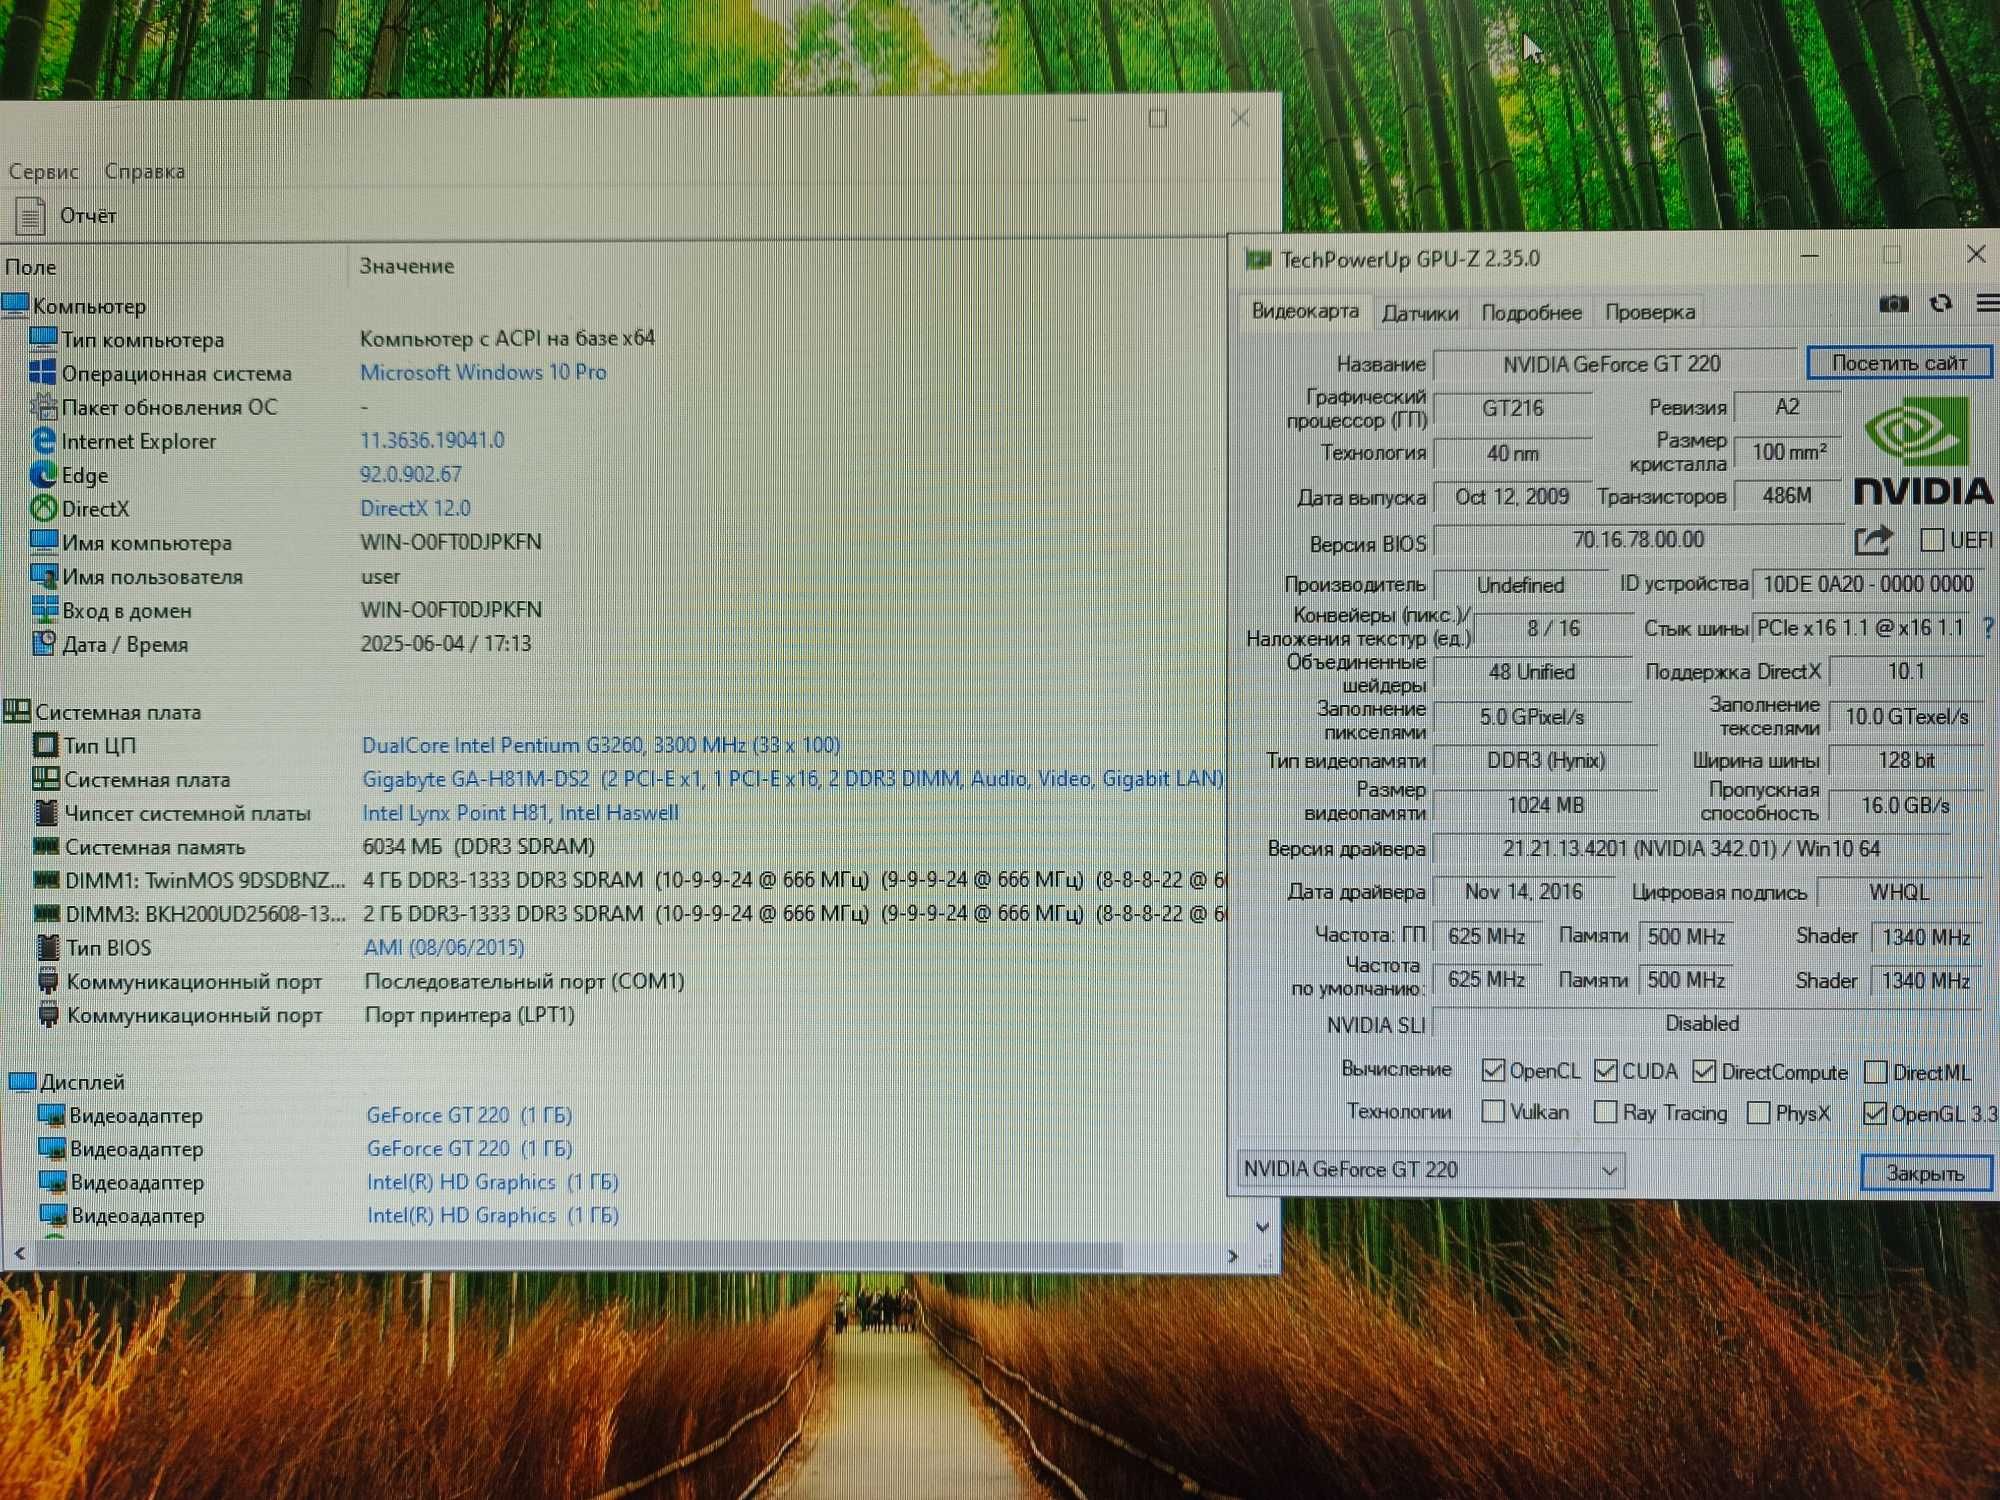Click the Название field NVIDIA GeForce GT 220
This screenshot has width=2000, height=1500.
1613,364
